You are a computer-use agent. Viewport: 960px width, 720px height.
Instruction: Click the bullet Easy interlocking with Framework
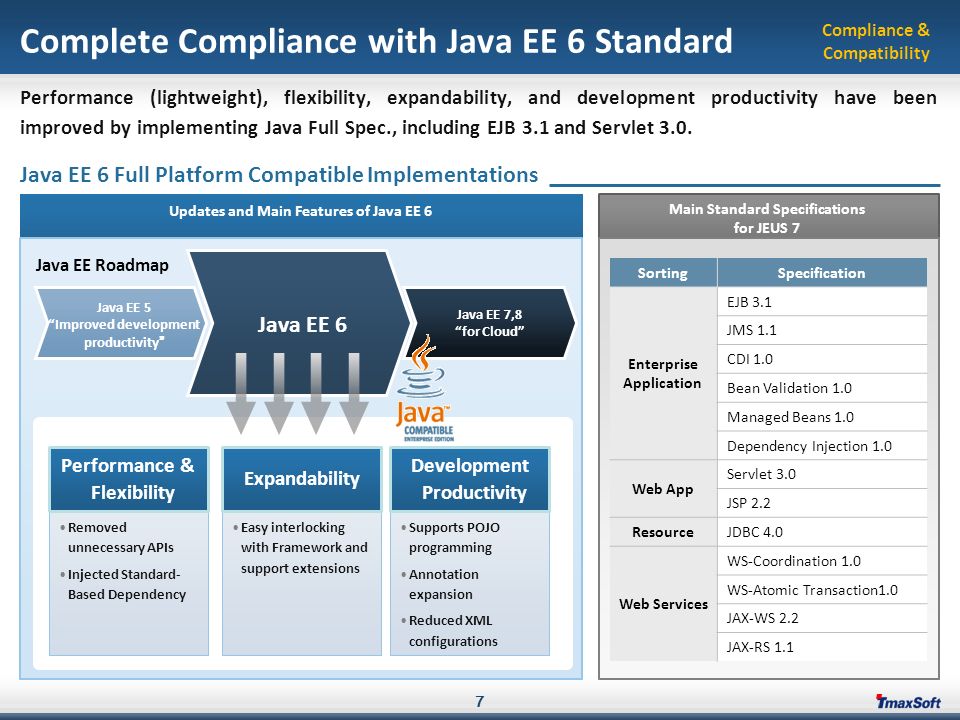click(x=300, y=548)
